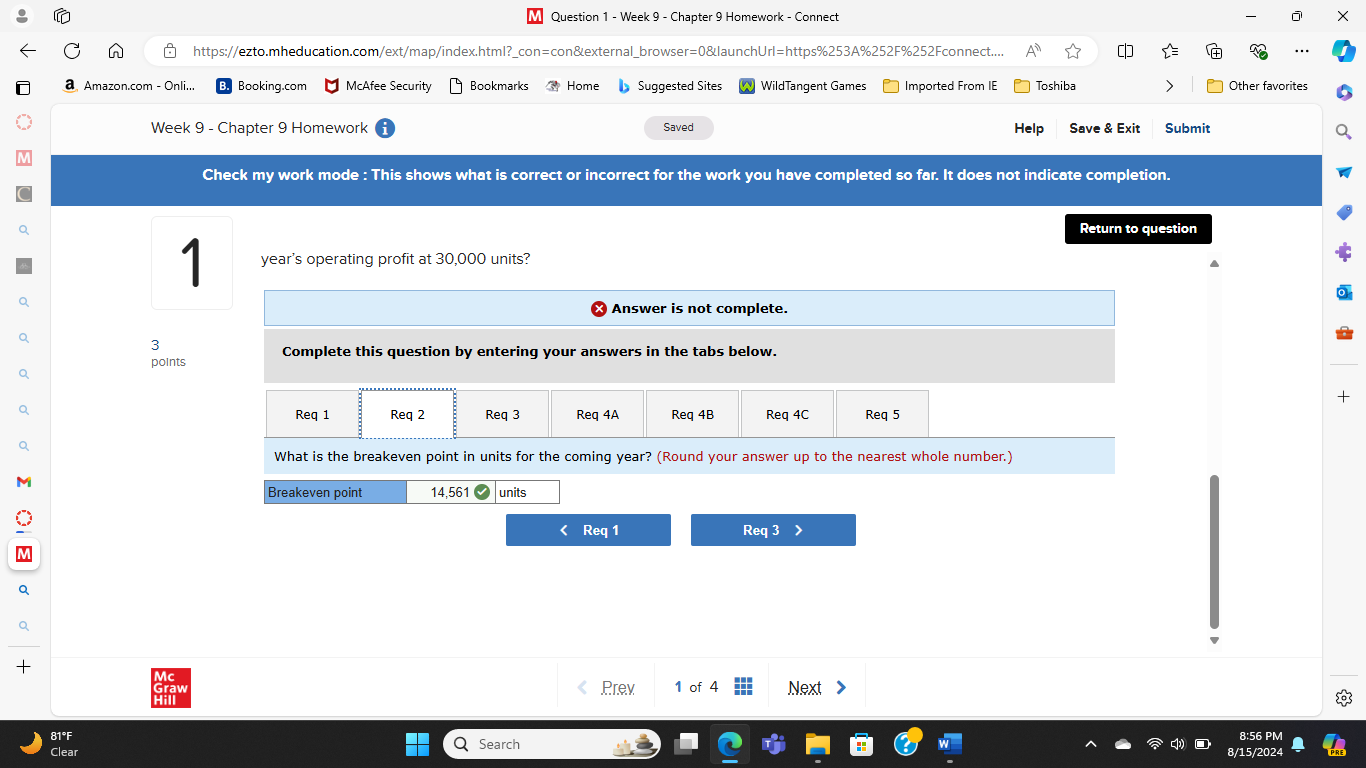The height and width of the screenshot is (768, 1366).
Task: Open sidebar settings gear icon
Action: (x=1344, y=698)
